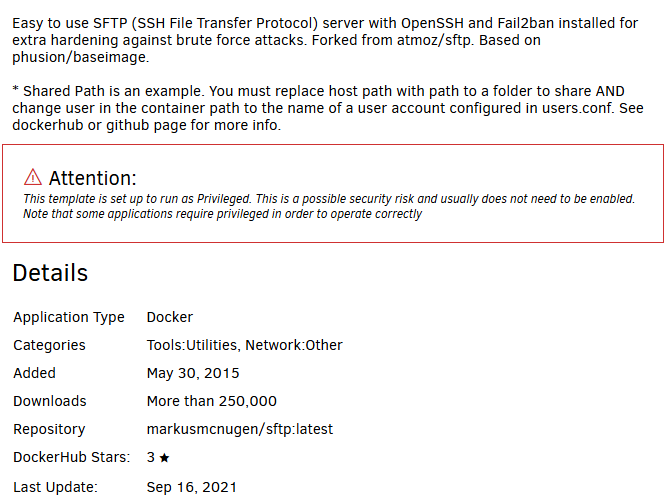
Task: Click the More than 250,000 downloads value
Action: (x=212, y=401)
